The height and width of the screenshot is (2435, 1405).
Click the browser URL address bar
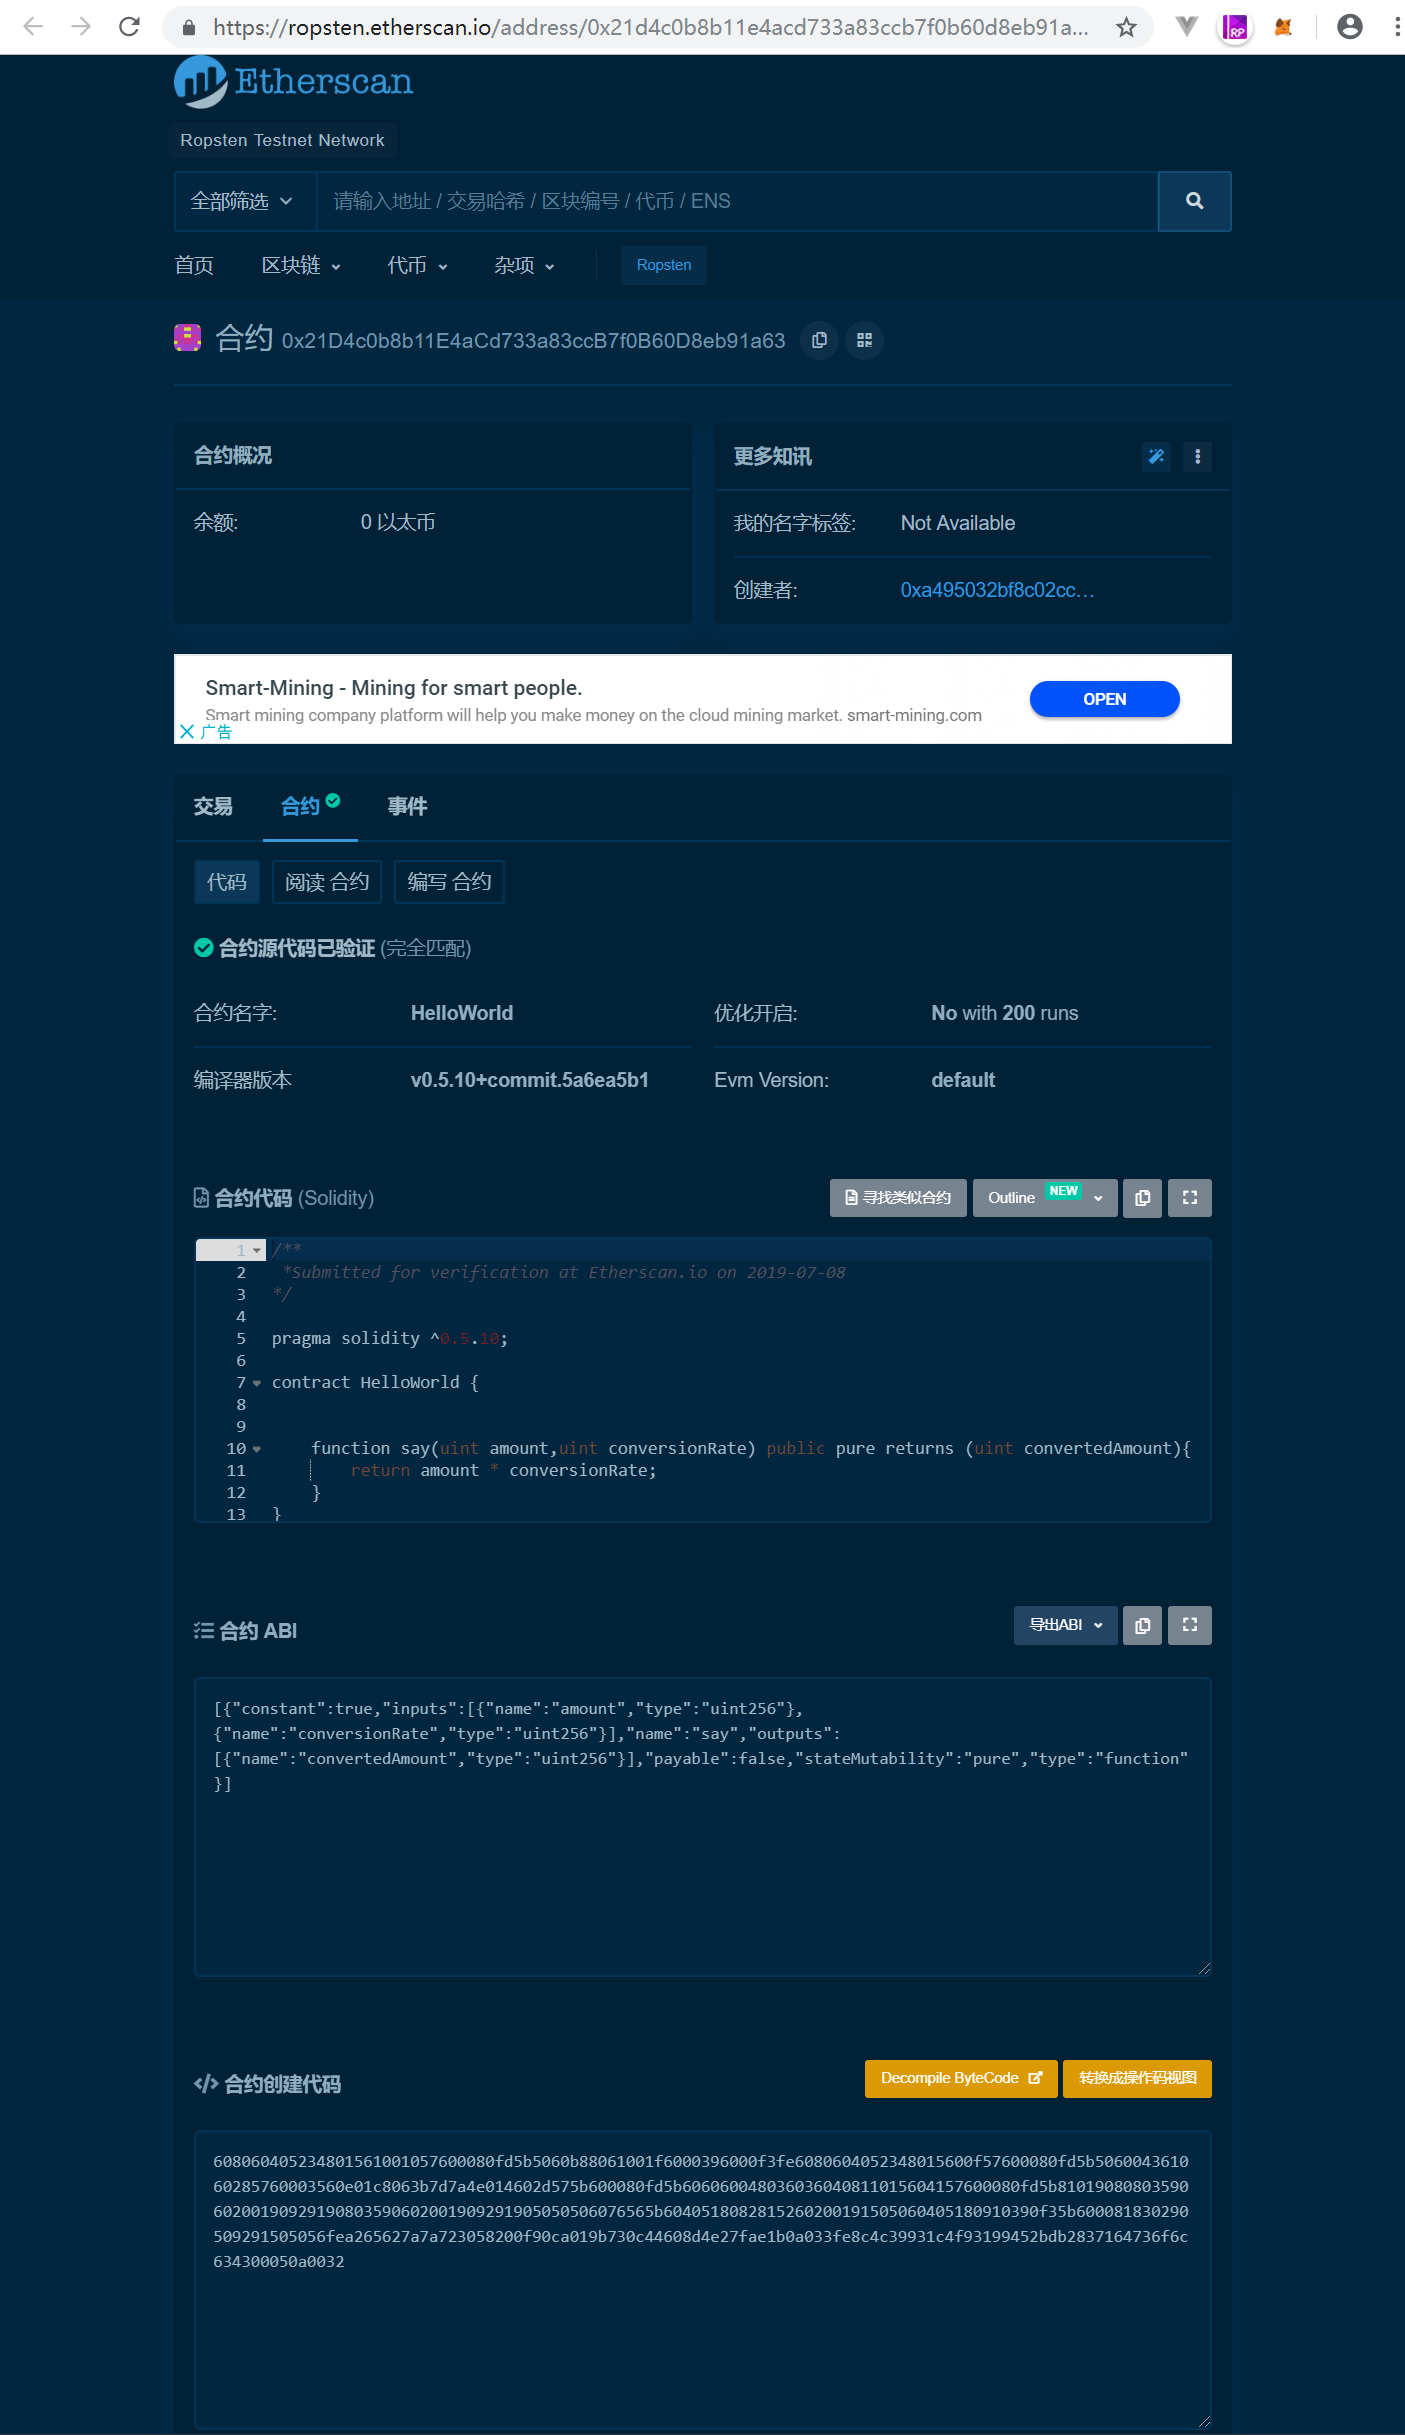[650, 27]
